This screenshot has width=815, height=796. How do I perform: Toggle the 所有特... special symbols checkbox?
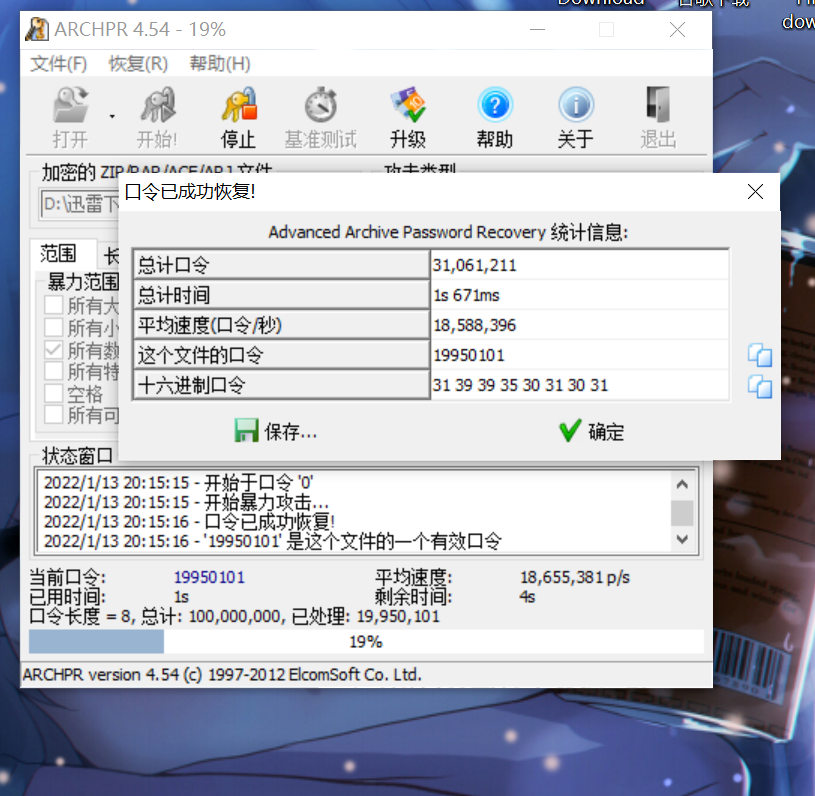coord(54,371)
